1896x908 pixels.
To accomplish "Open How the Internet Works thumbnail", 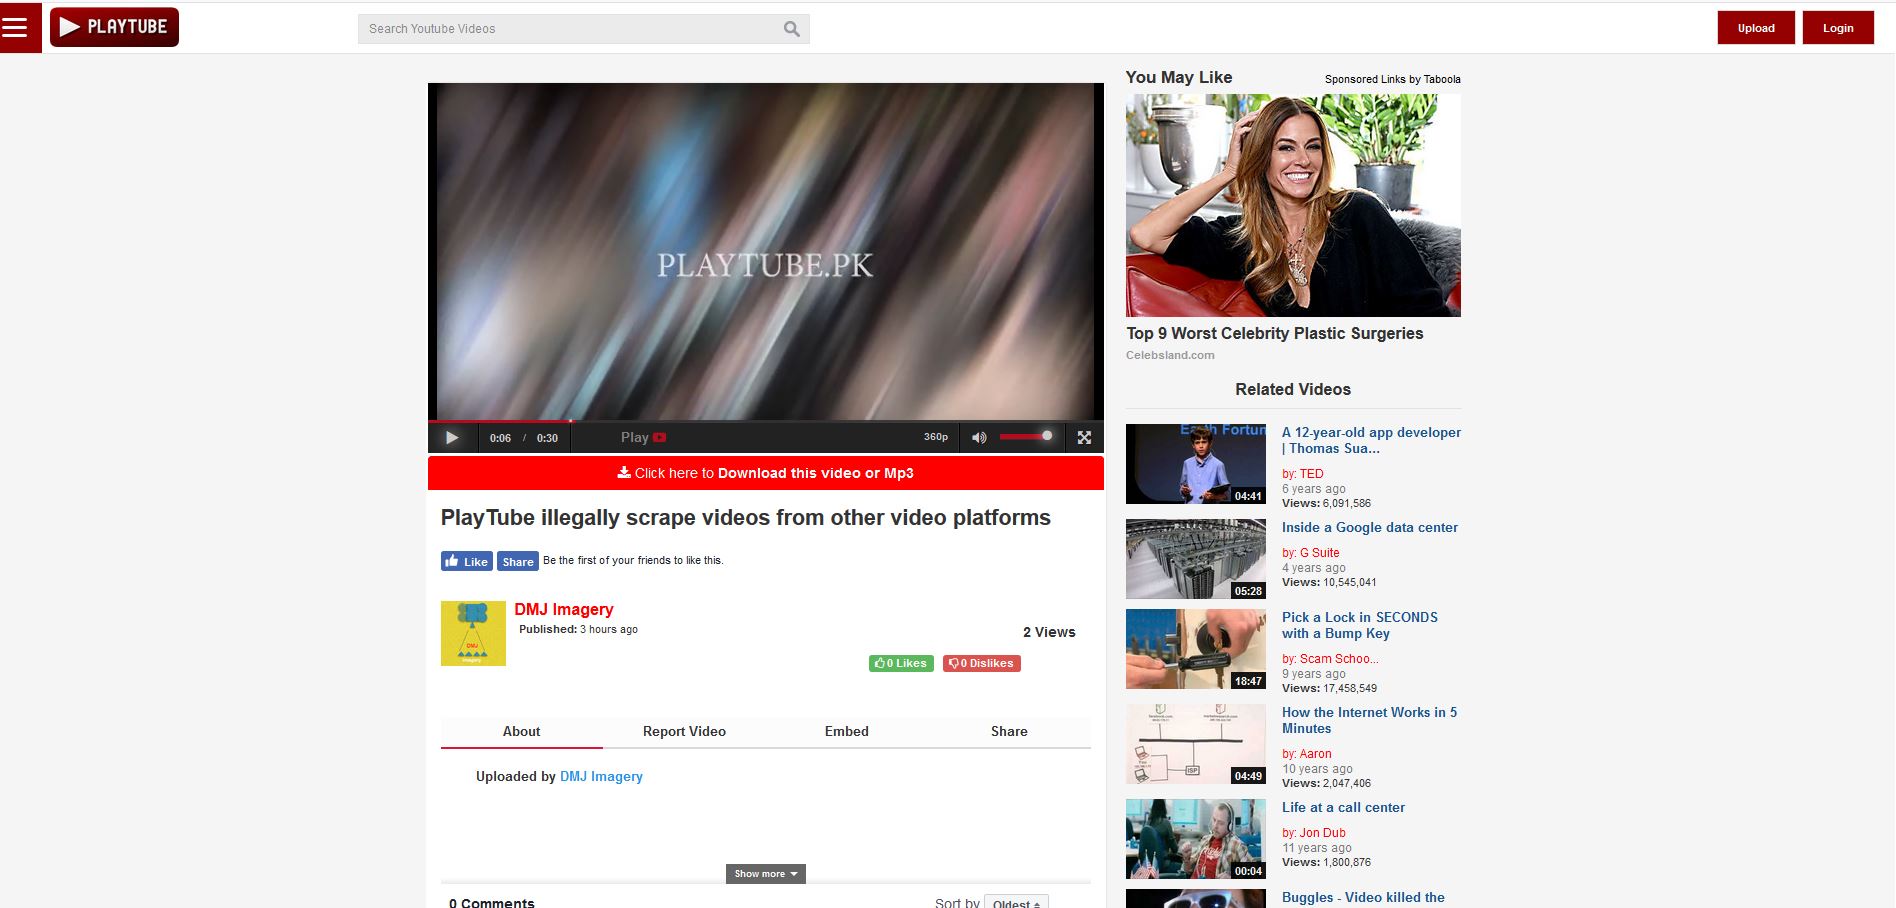I will 1196,744.
